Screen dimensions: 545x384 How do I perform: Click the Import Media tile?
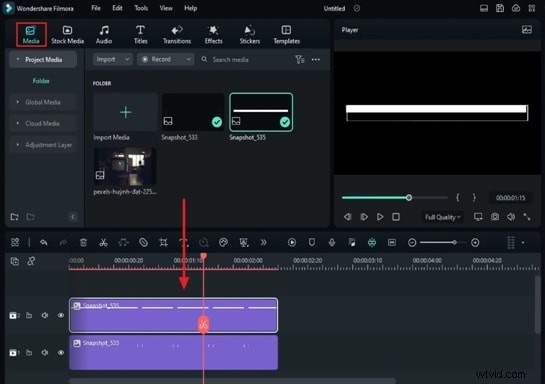coord(125,112)
